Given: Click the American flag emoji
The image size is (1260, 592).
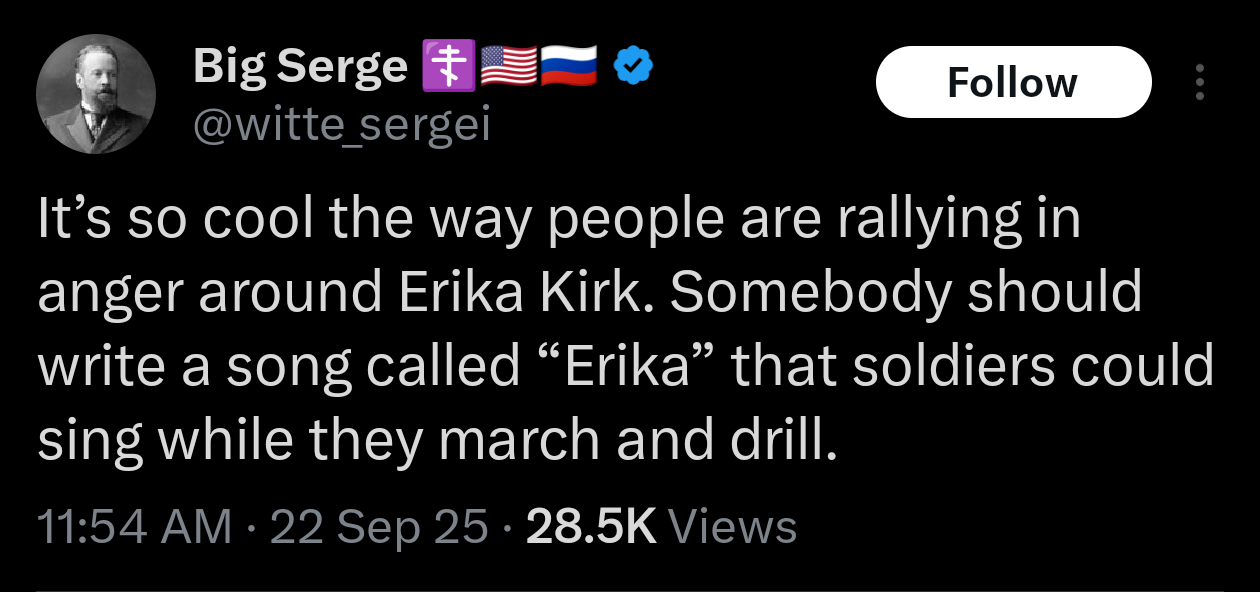Looking at the screenshot, I should click(509, 66).
